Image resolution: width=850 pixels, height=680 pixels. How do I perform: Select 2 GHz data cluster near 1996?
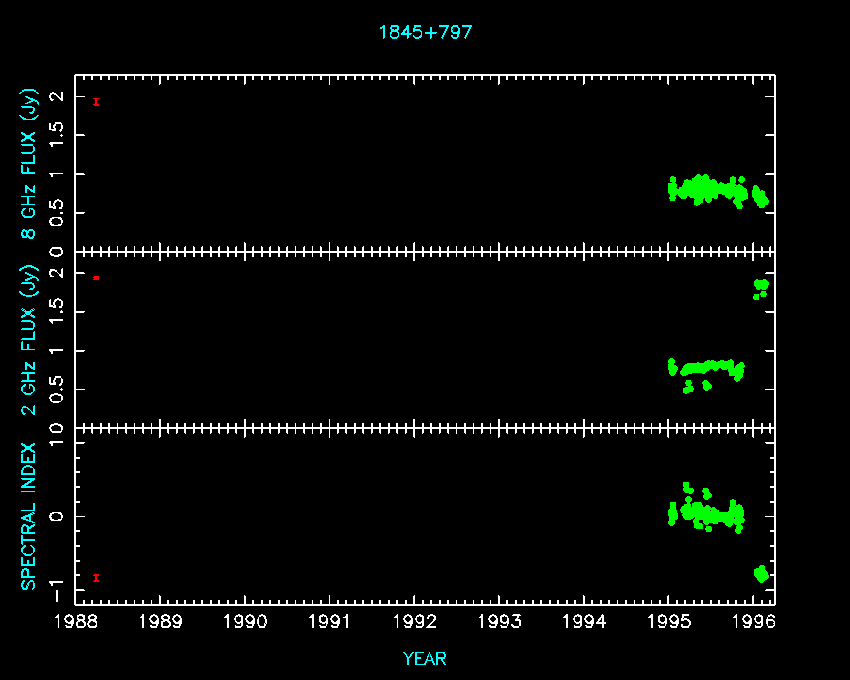click(x=761, y=288)
